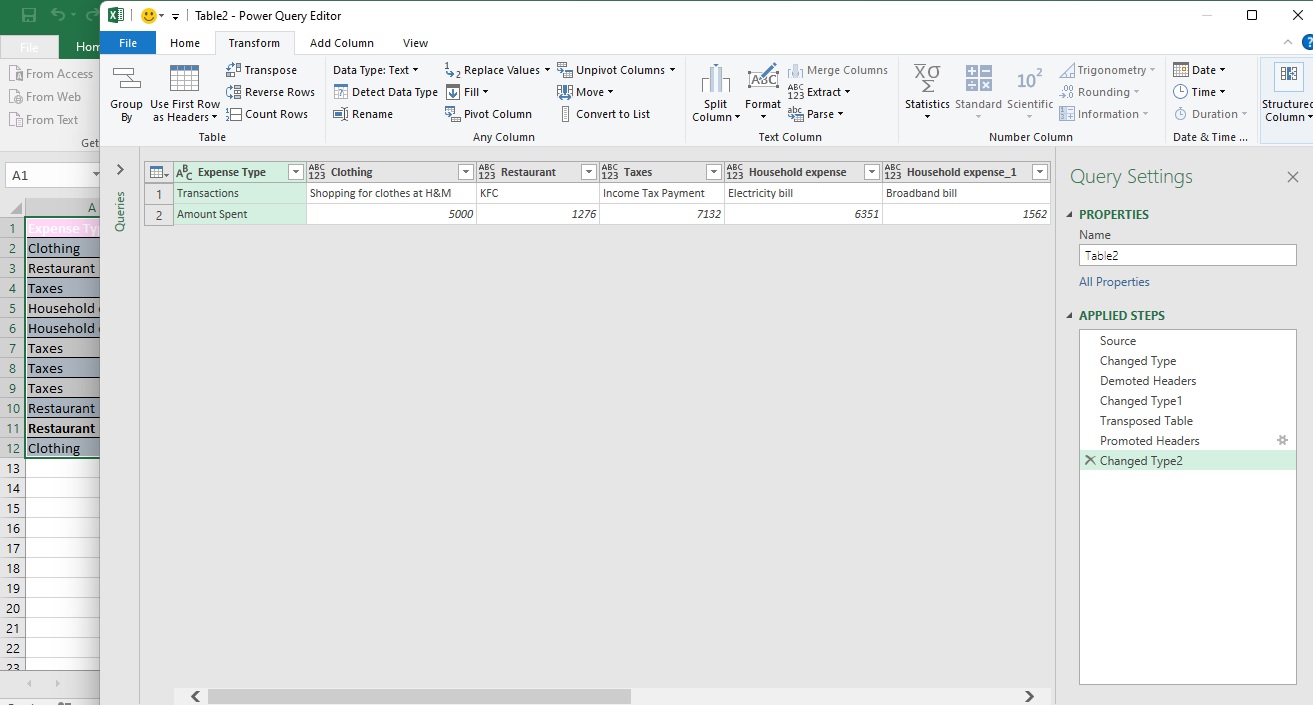Click the All Properties link
Screen dimensions: 1313x705
click(x=1114, y=281)
